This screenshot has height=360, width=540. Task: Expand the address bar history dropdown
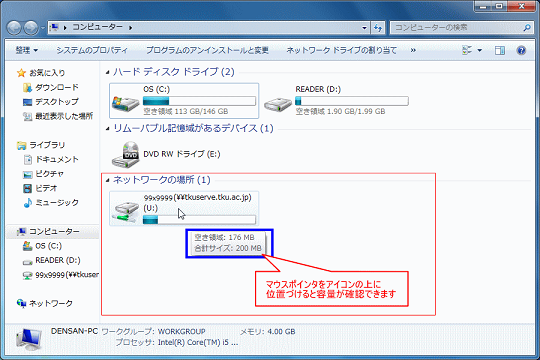tap(364, 28)
